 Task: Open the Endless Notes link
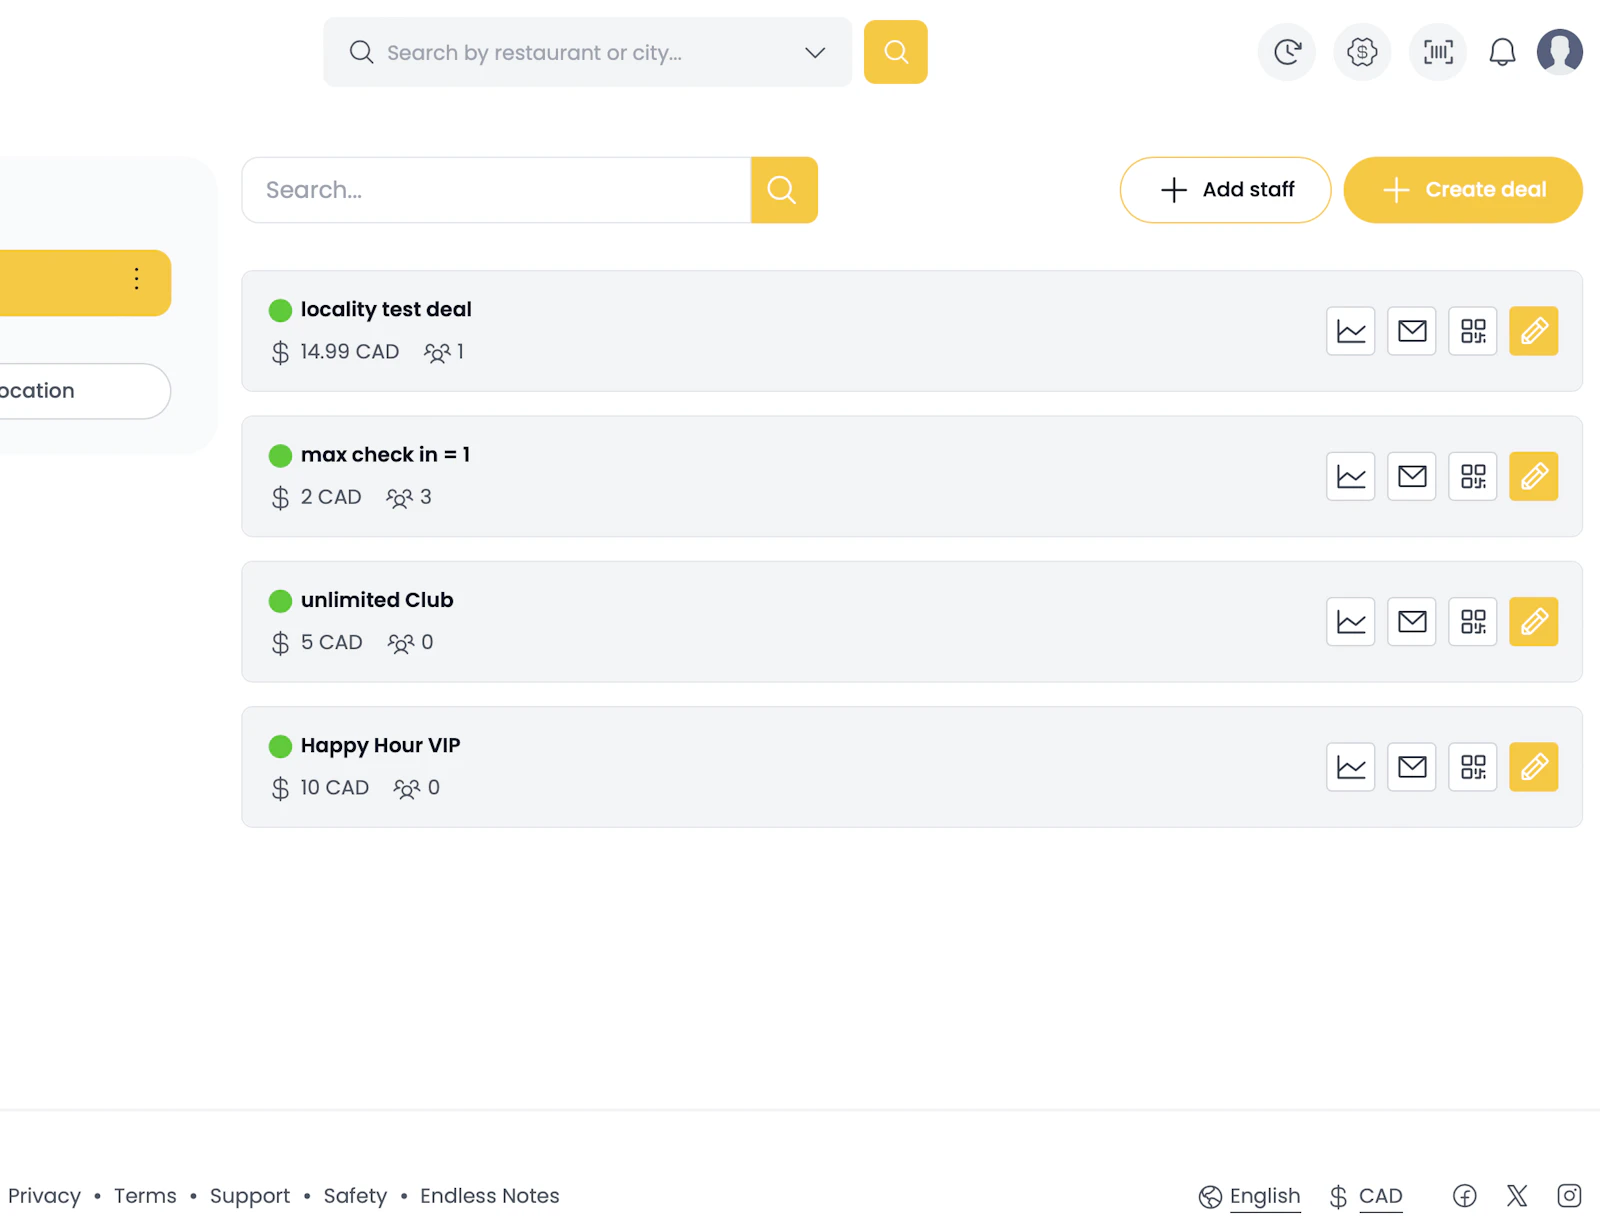coord(490,1196)
